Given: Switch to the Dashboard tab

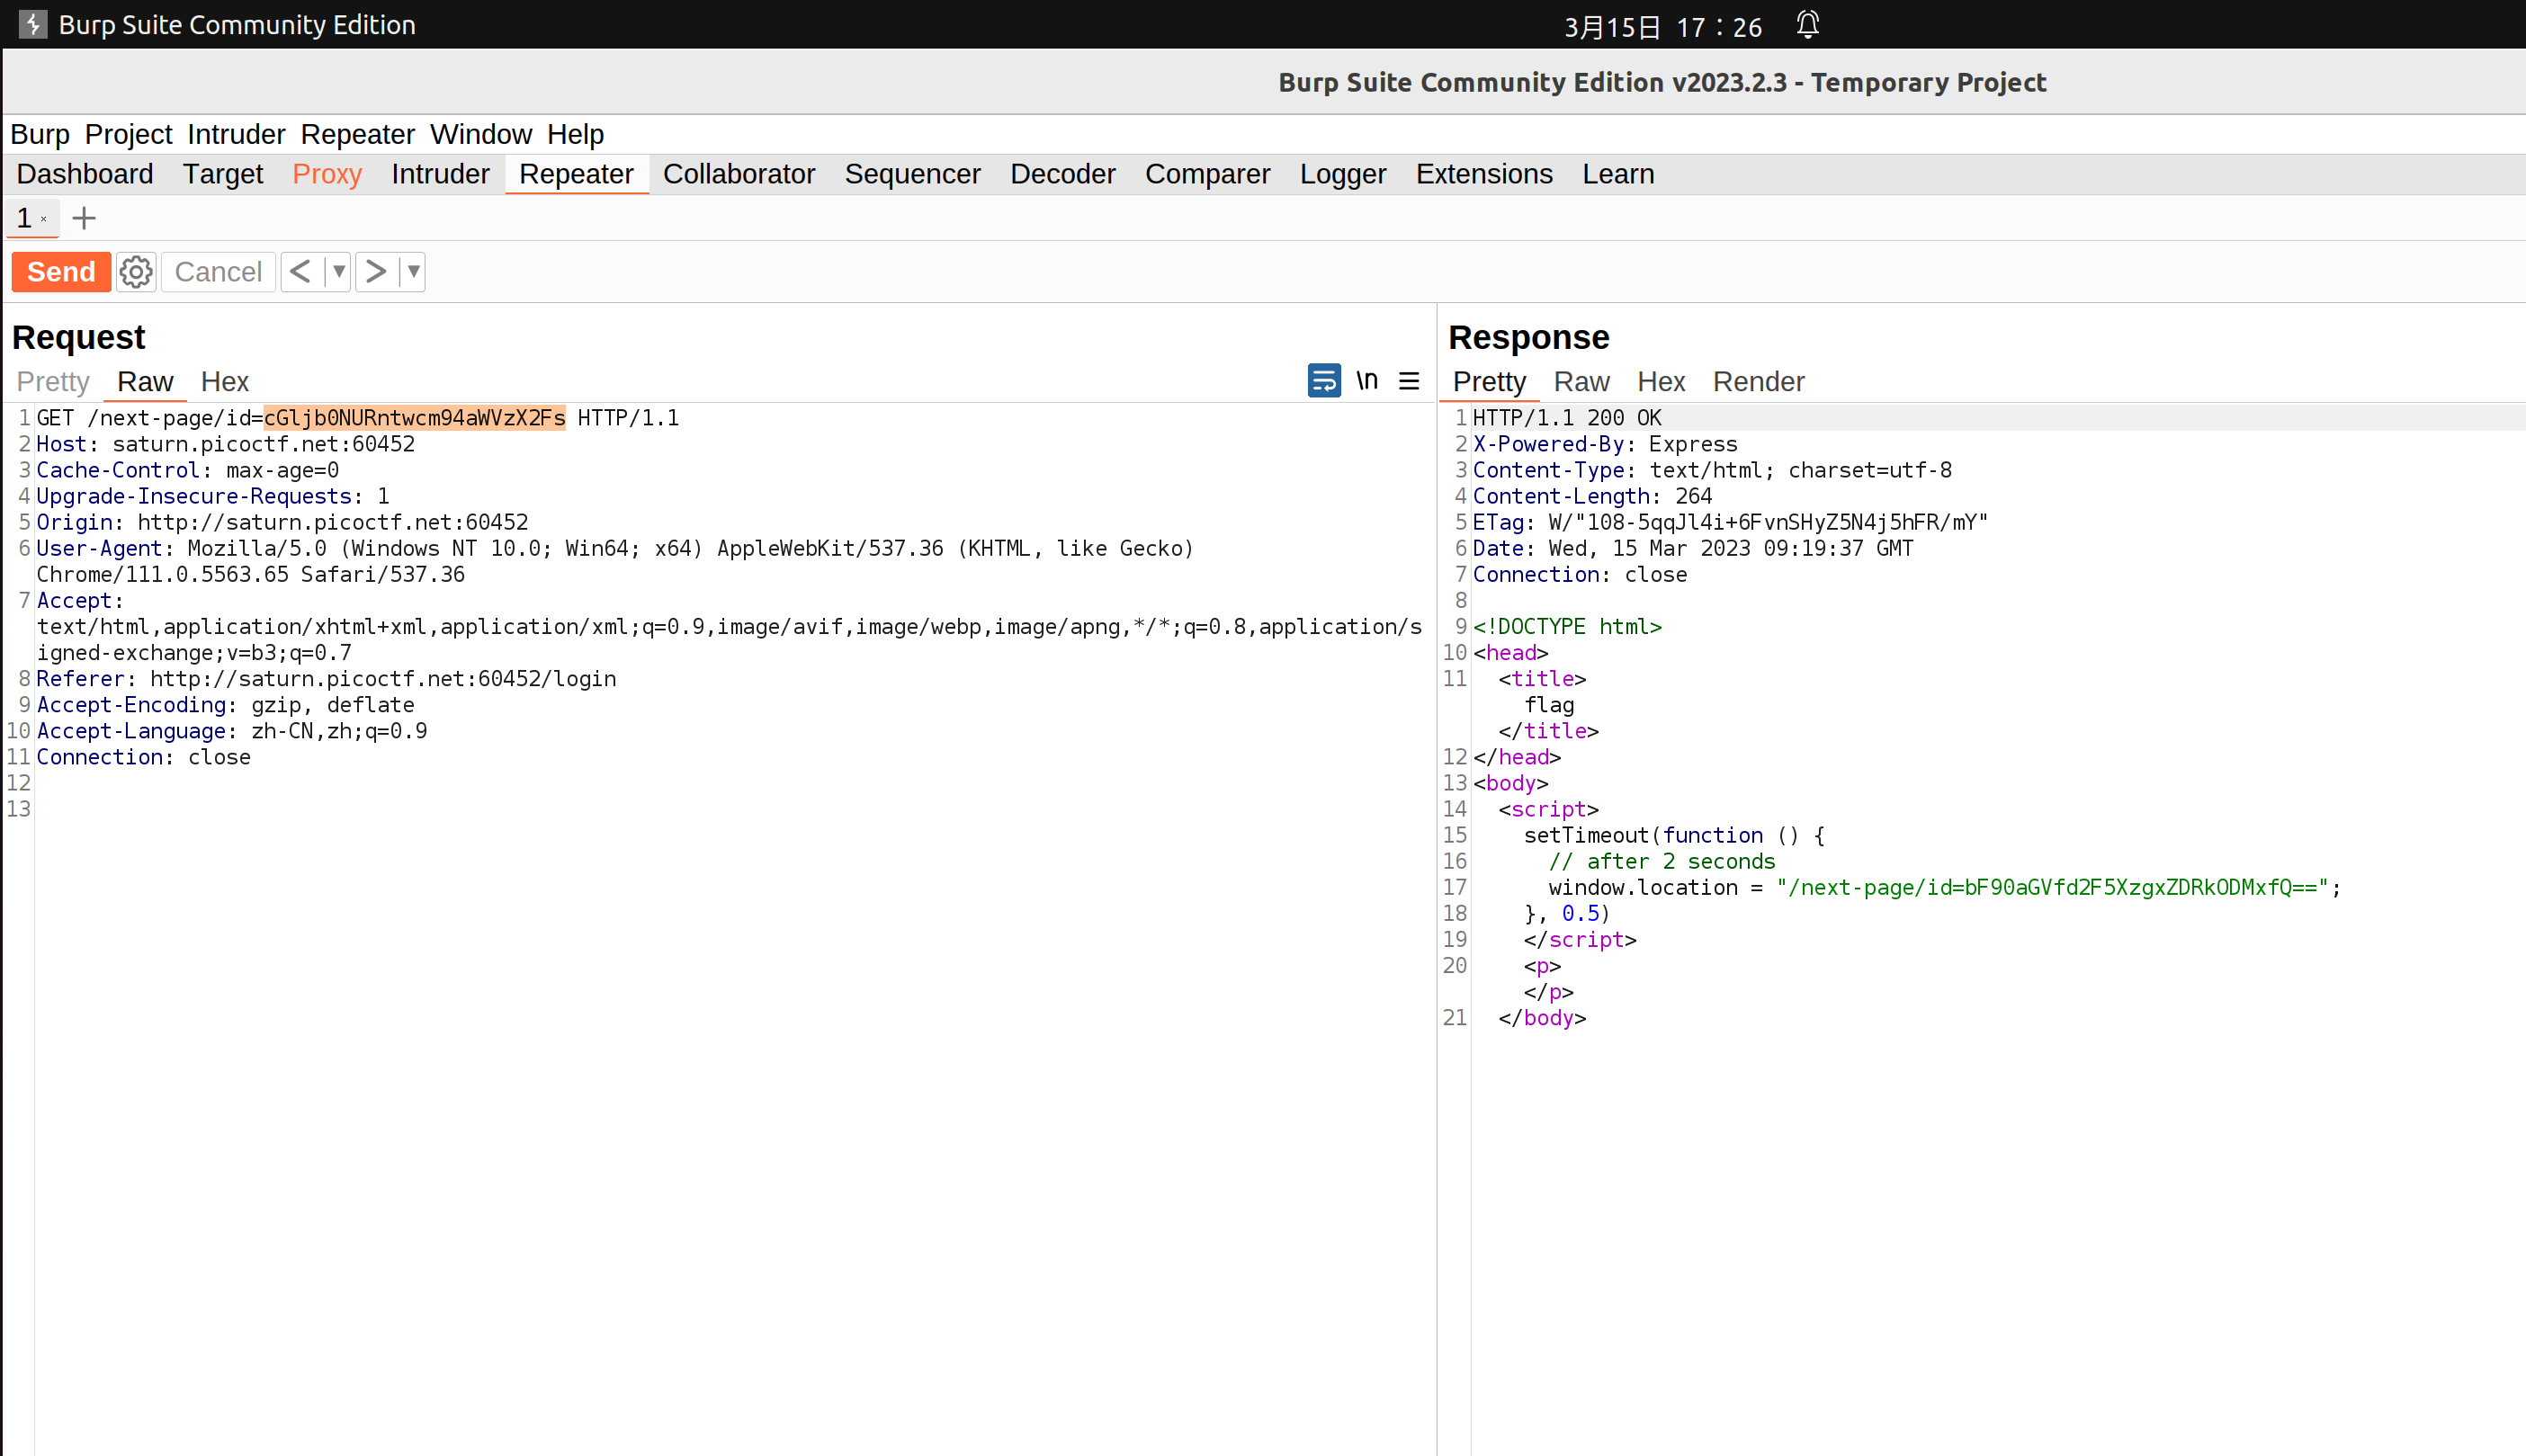Looking at the screenshot, I should pos(85,174).
